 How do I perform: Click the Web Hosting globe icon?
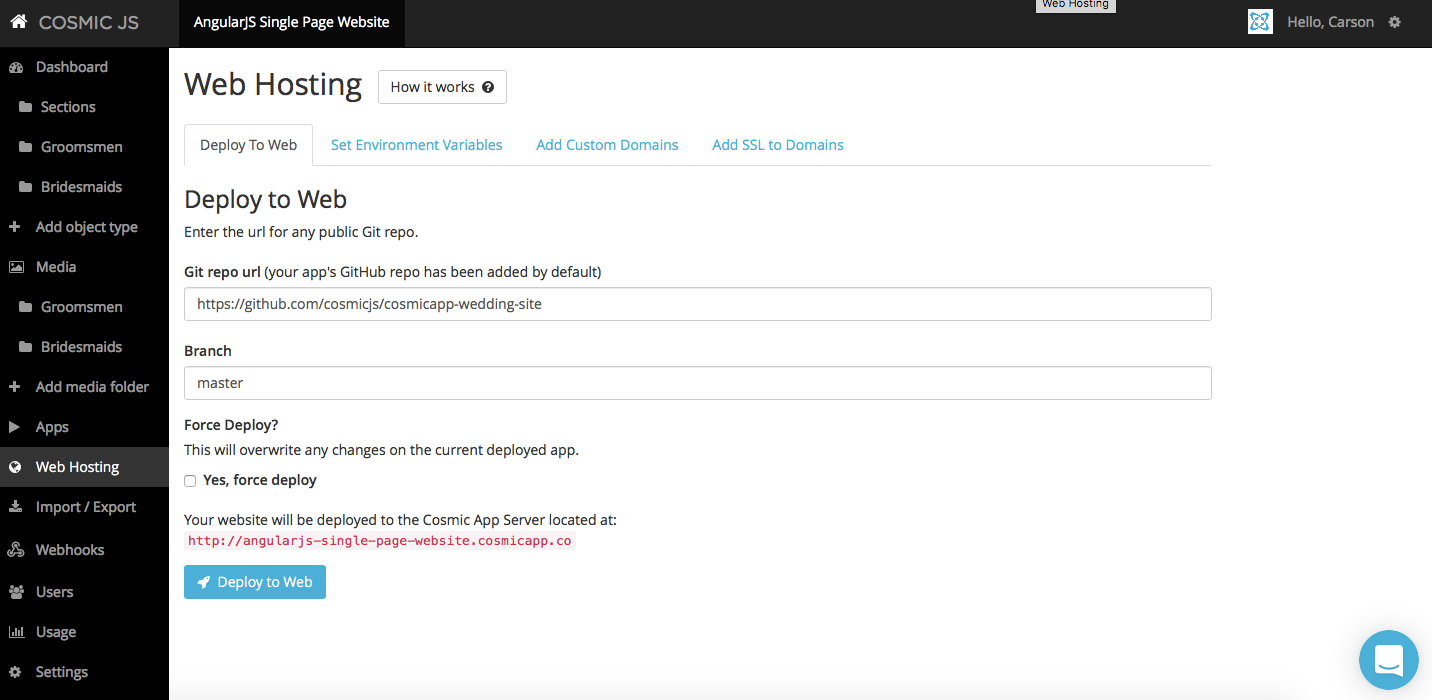(x=15, y=467)
